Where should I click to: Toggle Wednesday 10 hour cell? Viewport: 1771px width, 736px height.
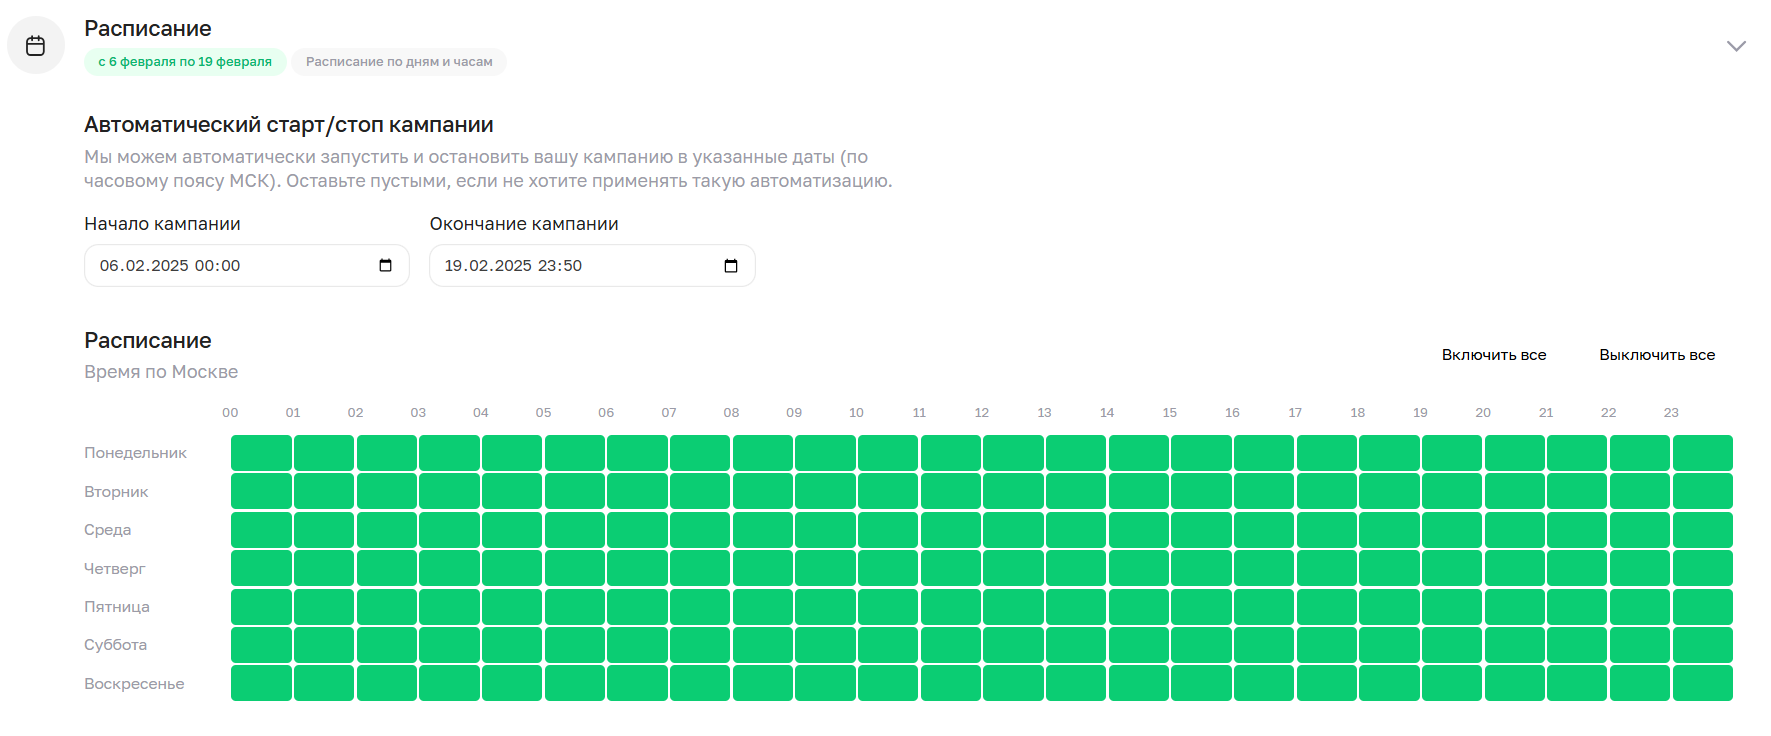coord(888,530)
